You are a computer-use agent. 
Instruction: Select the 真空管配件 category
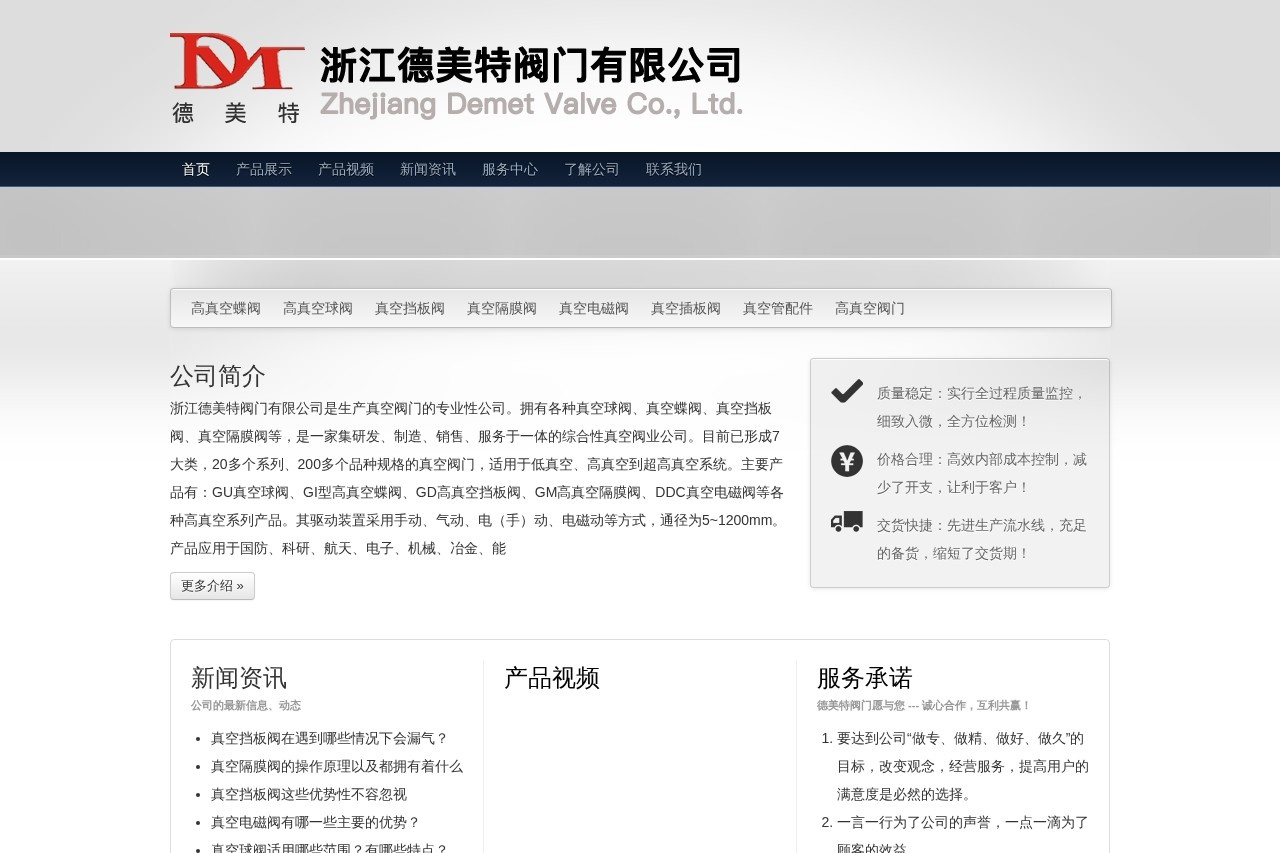point(777,308)
